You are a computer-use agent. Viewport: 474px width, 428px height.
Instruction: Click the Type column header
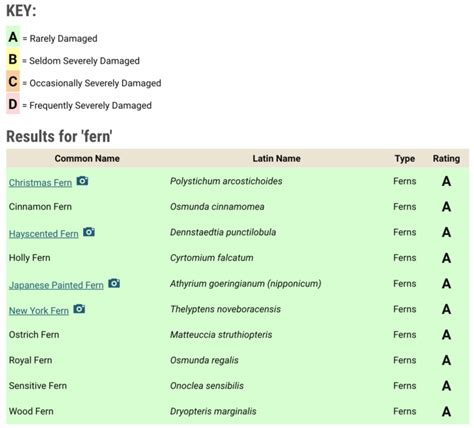tap(405, 159)
